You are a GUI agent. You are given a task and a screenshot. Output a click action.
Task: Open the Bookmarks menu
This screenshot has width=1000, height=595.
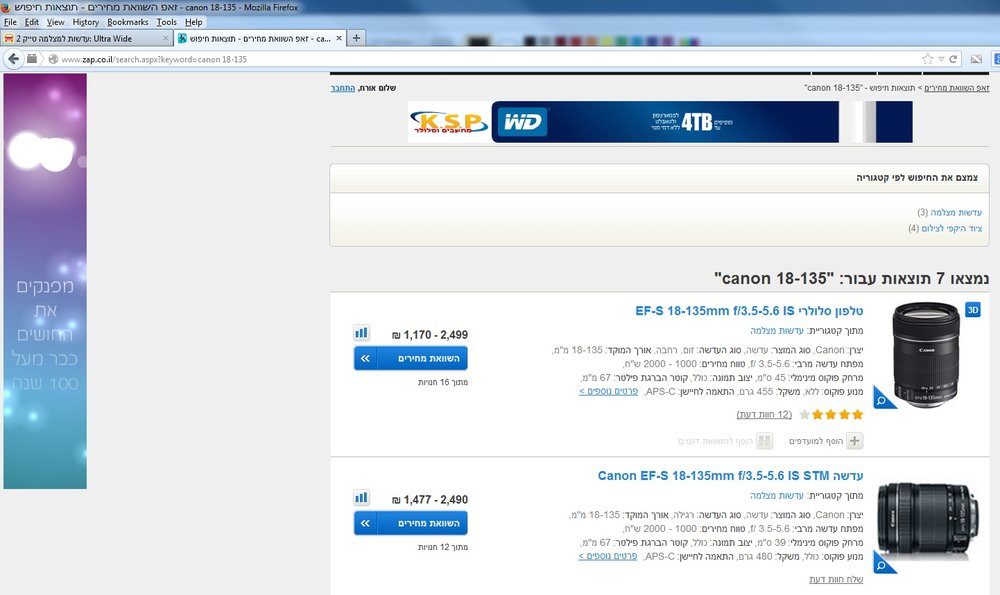coord(128,22)
